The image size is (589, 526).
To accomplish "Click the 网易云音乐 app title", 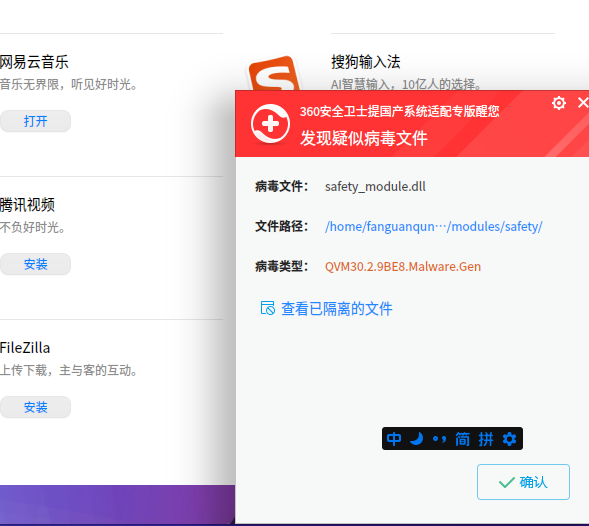I will [x=34, y=62].
